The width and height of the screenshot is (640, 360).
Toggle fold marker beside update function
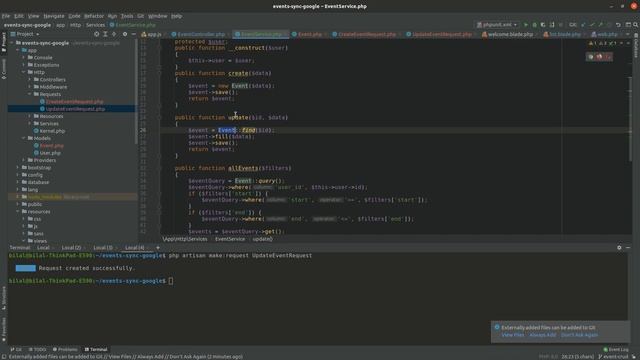159,118
